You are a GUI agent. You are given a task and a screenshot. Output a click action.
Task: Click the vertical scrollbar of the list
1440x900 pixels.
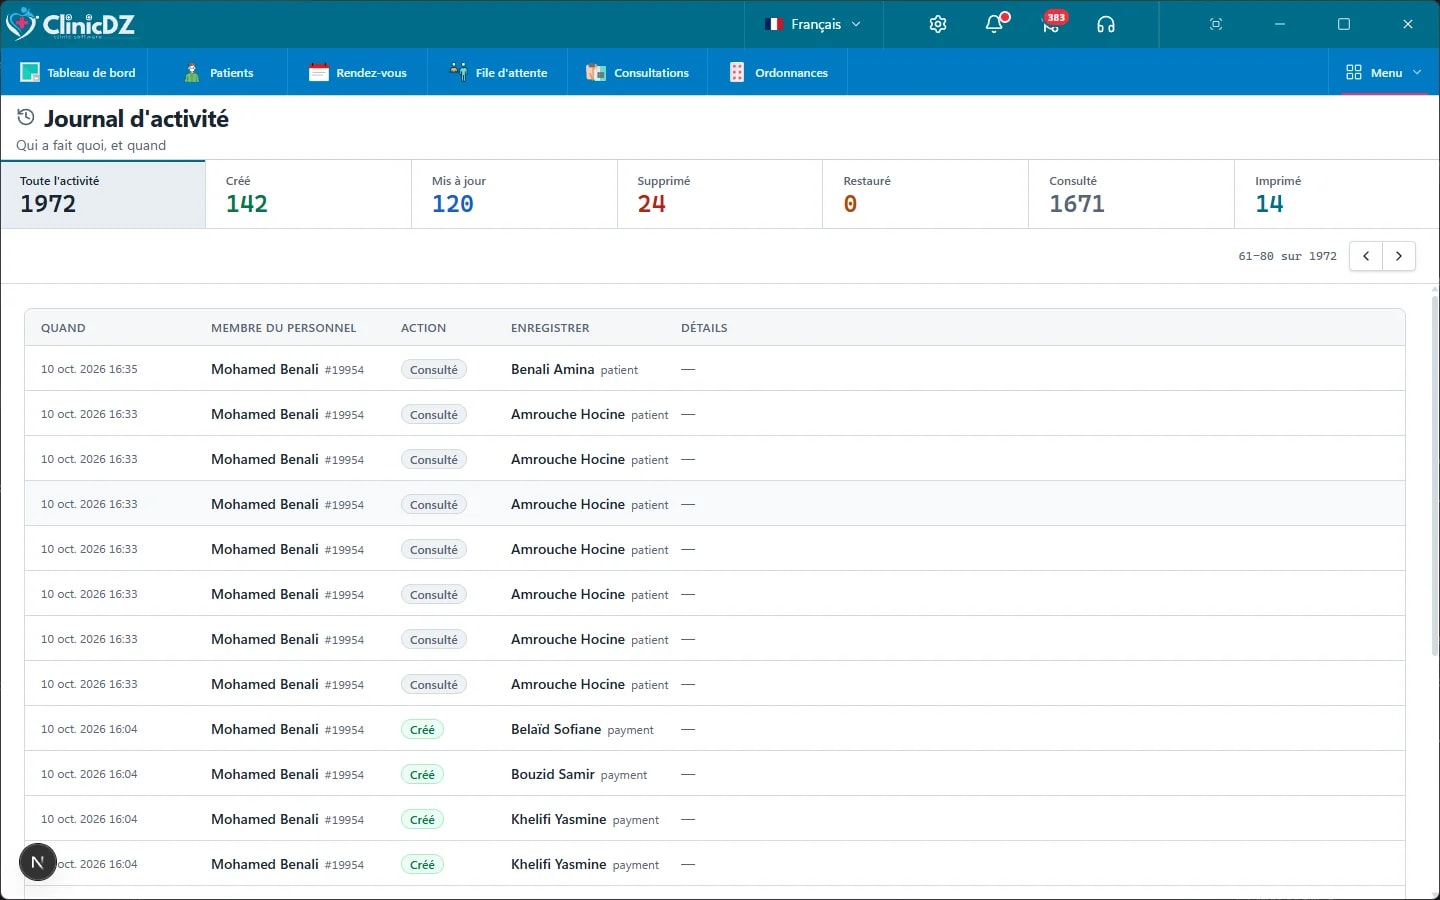[x=1435, y=475]
